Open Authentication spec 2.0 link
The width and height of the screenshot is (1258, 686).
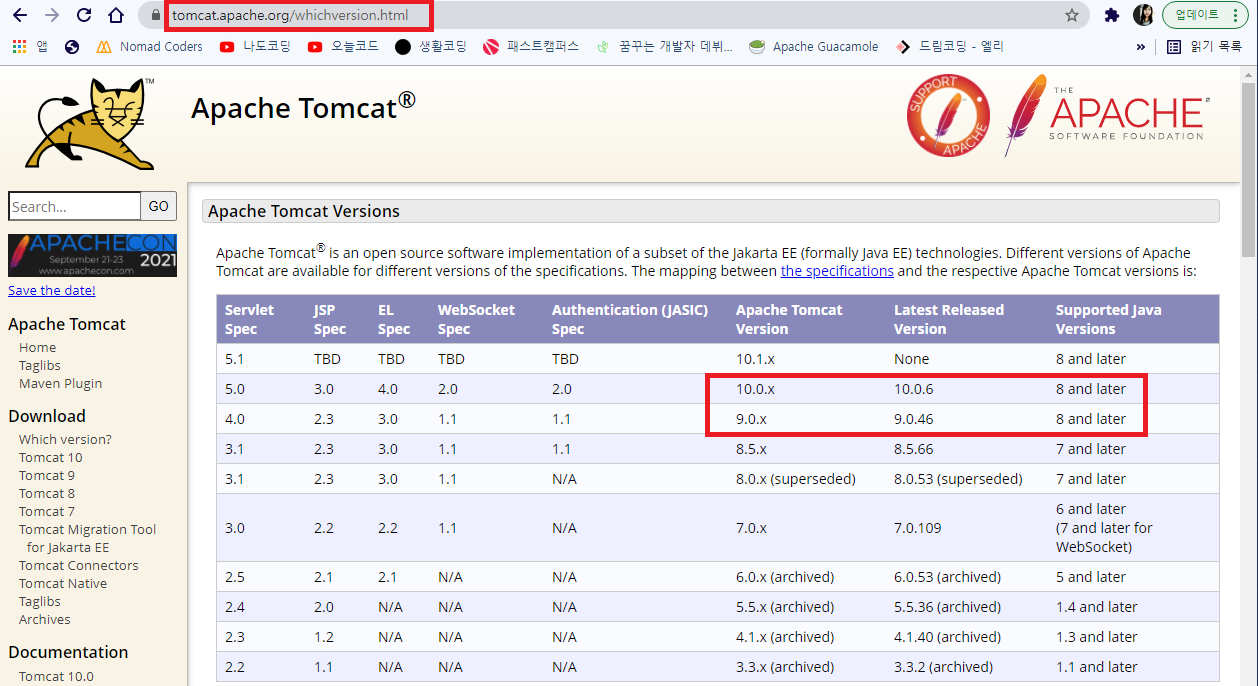point(561,389)
